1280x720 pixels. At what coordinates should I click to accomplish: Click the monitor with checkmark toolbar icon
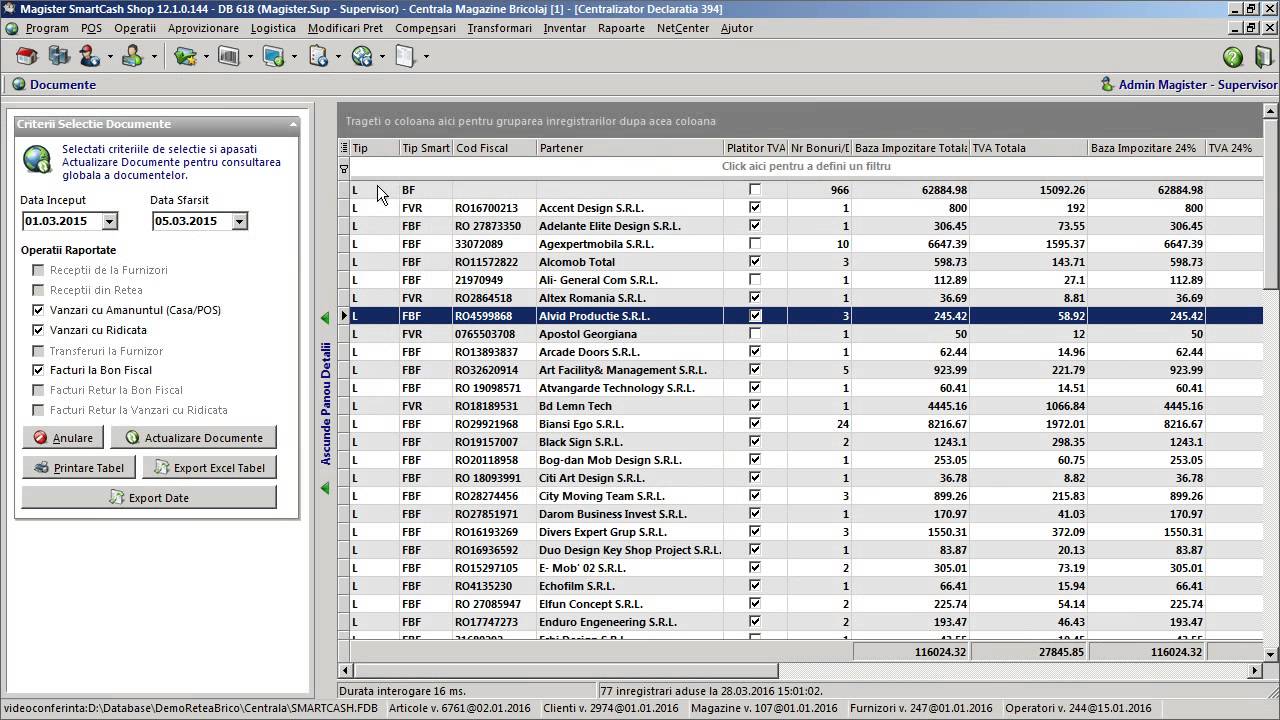pyautogui.click(x=273, y=57)
